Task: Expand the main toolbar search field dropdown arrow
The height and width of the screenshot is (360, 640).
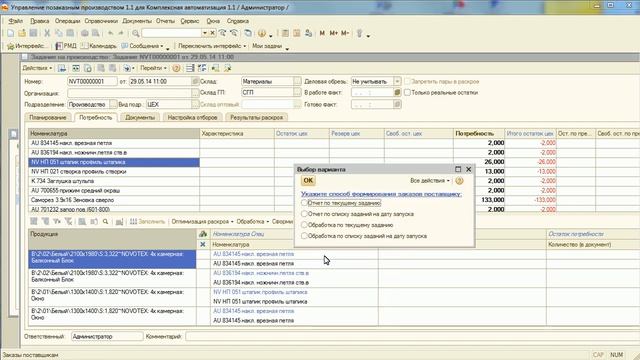Action: 205,33
